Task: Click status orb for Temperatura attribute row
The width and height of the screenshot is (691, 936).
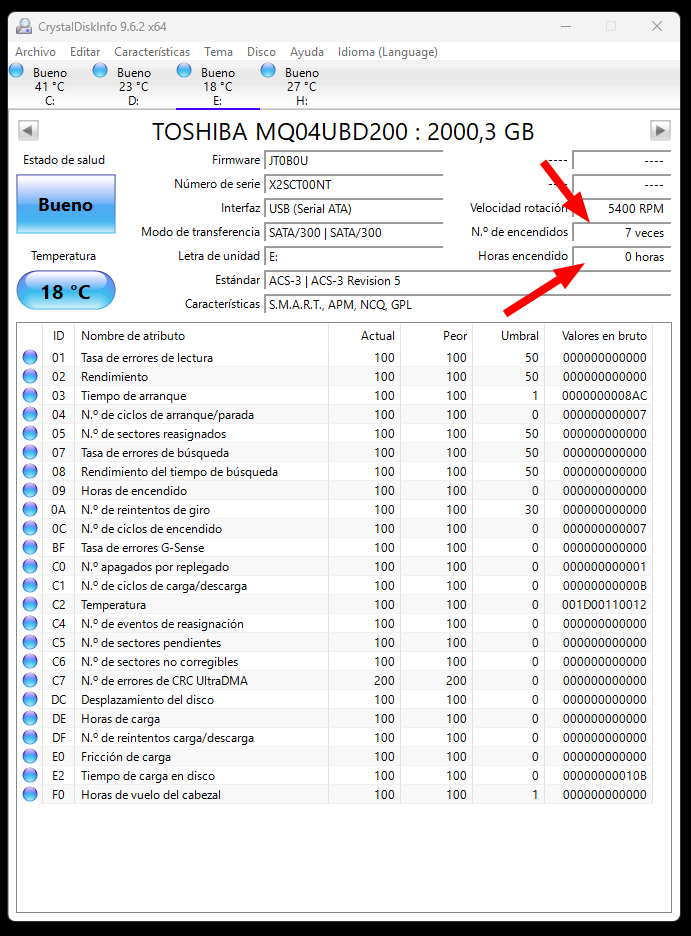Action: [30, 605]
